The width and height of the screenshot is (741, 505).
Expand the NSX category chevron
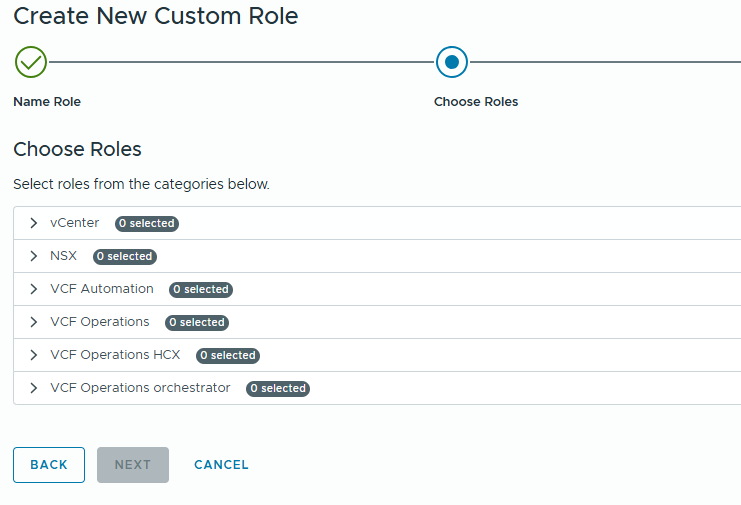34,256
